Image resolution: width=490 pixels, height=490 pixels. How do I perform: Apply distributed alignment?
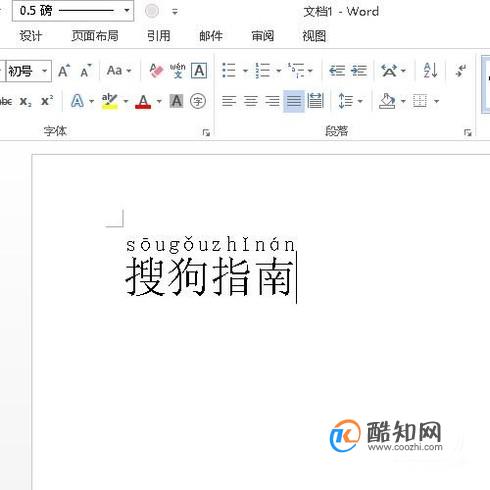pyautogui.click(x=315, y=100)
